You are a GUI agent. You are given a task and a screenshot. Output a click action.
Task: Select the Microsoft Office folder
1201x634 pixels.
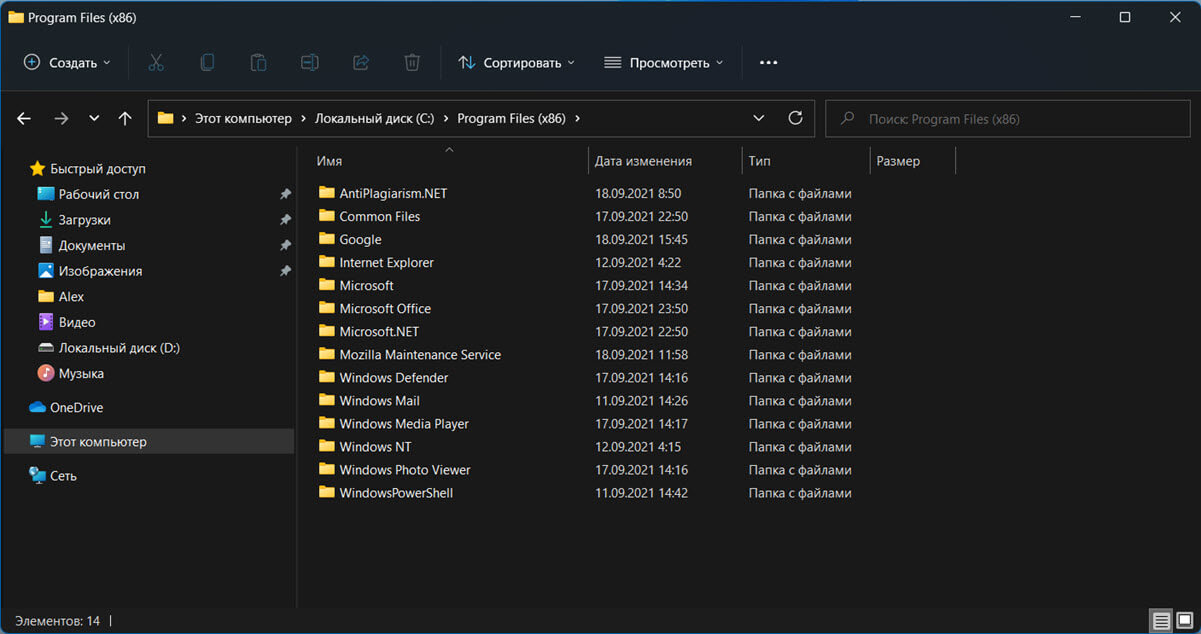[385, 308]
